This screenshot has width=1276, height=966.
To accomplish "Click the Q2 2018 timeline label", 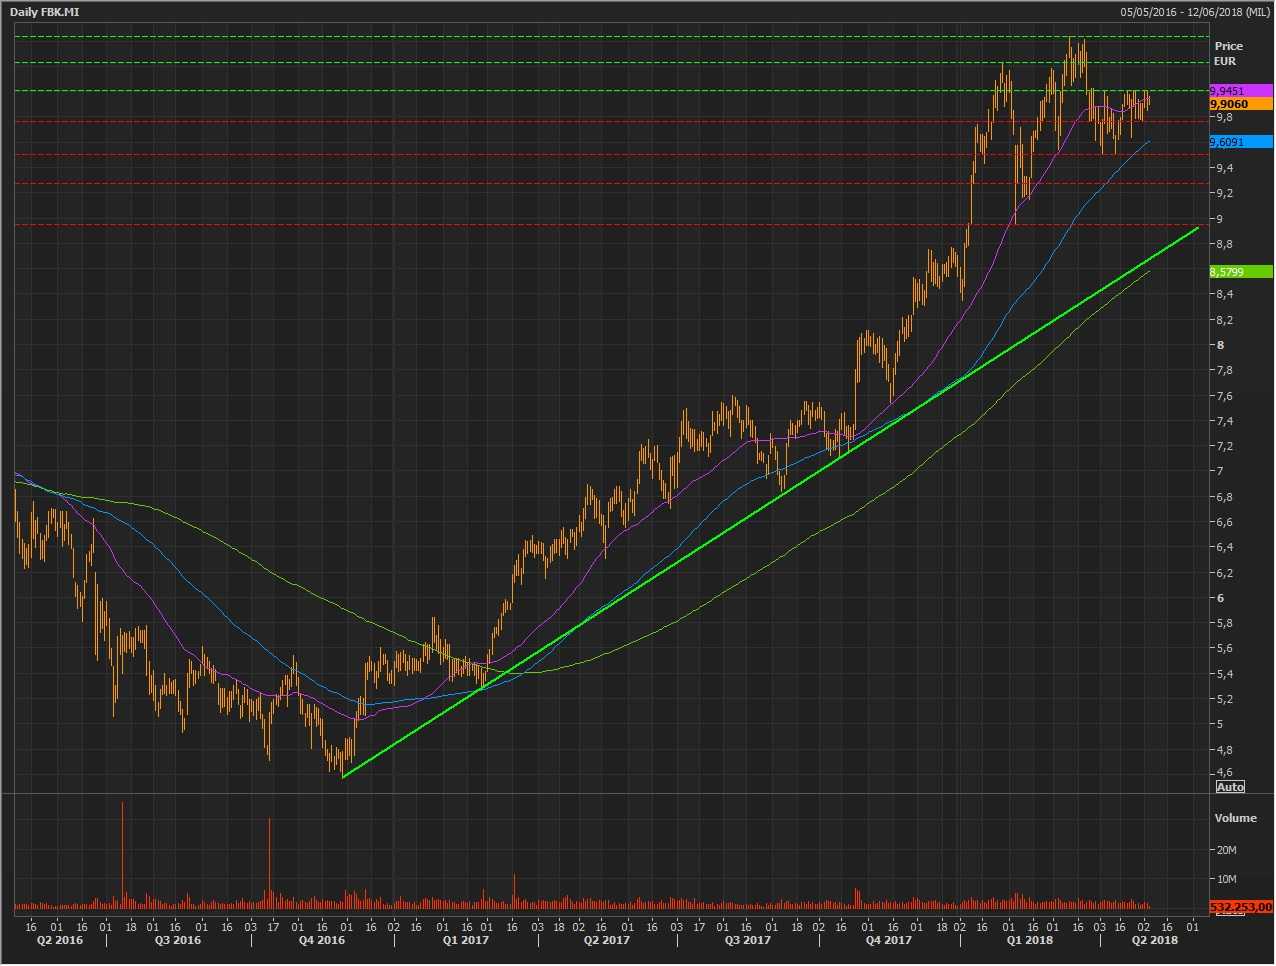I will coord(1155,940).
